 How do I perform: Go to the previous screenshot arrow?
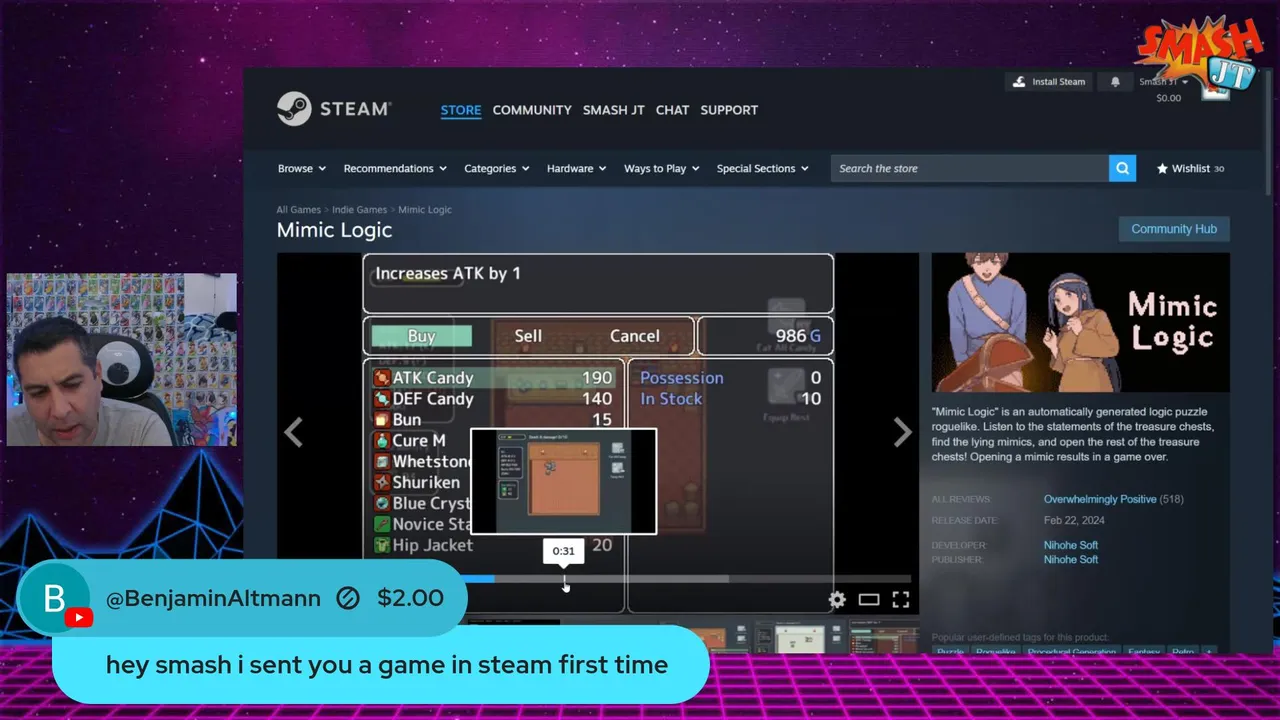point(293,432)
